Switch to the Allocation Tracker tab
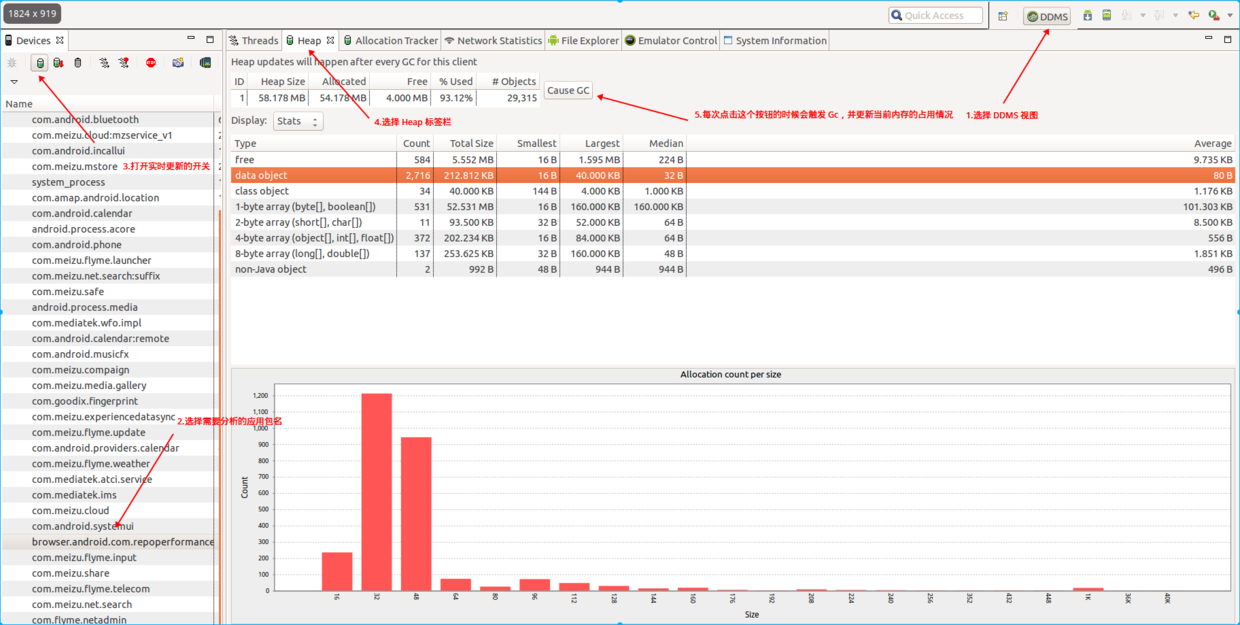This screenshot has height=625, width=1240. pyautogui.click(x=390, y=41)
